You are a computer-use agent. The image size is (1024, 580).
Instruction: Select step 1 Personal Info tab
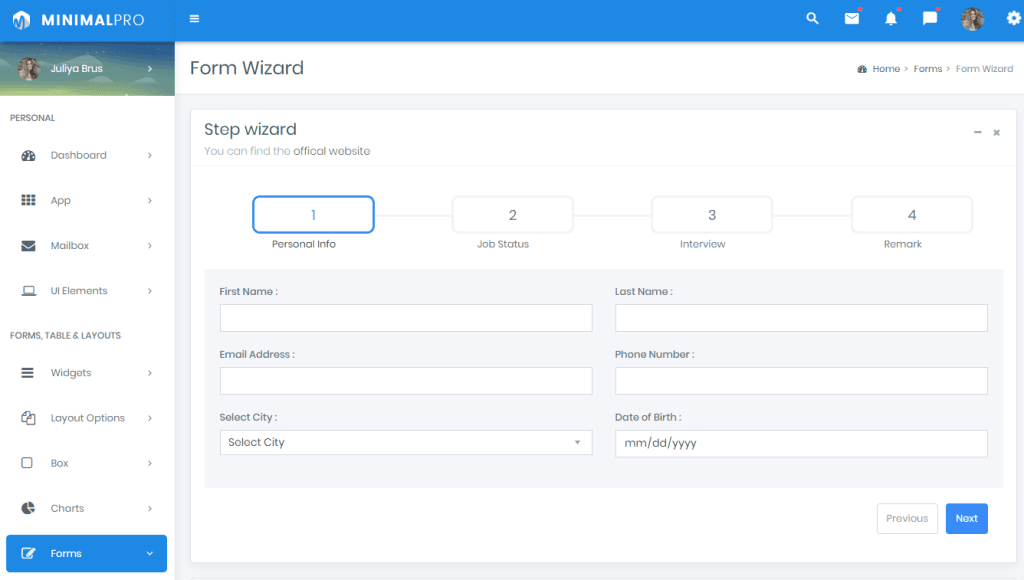313,214
